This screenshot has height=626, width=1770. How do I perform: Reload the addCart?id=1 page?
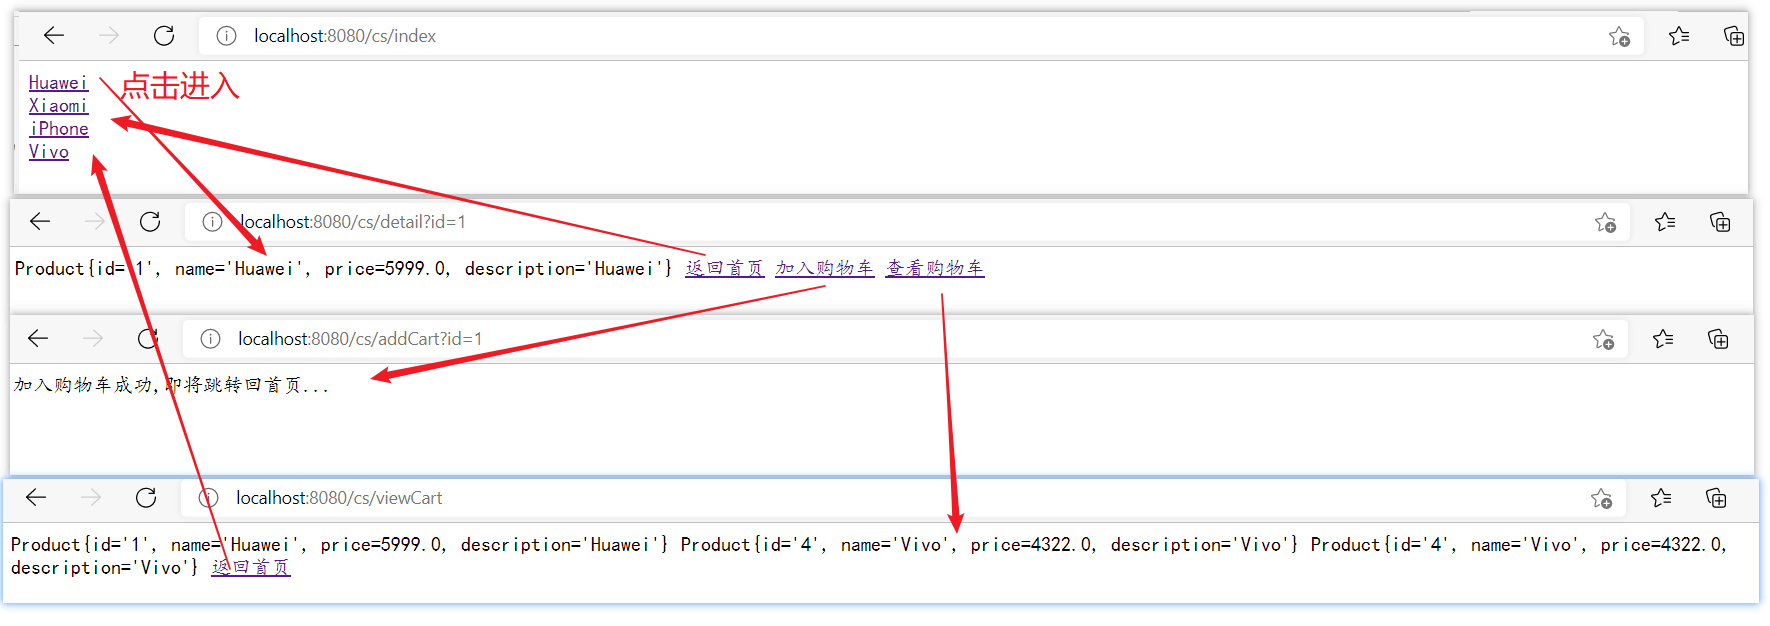pyautogui.click(x=148, y=339)
